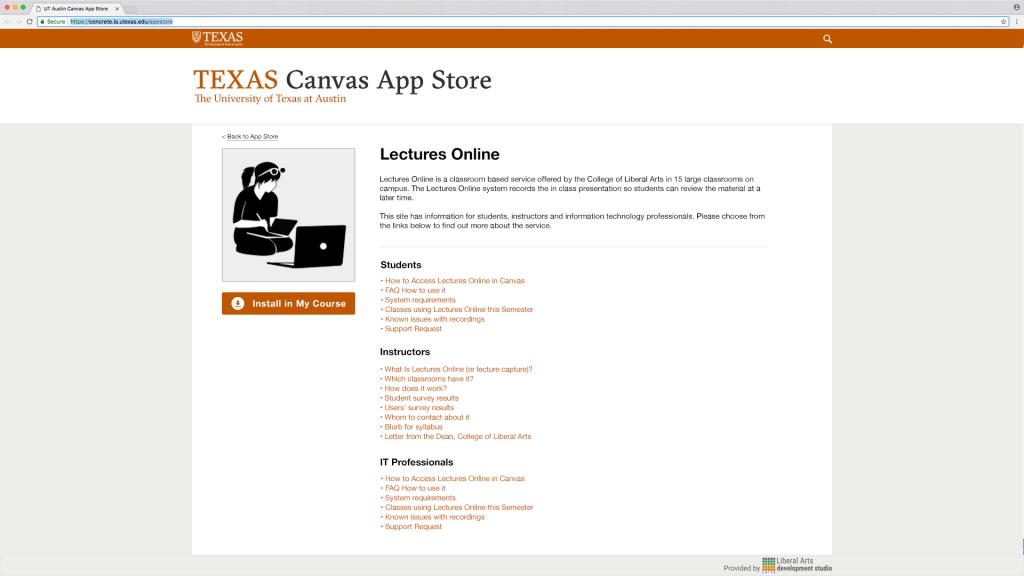Click the Texas logo in the orange bar
Screen dimensions: 1024x576
217,39
